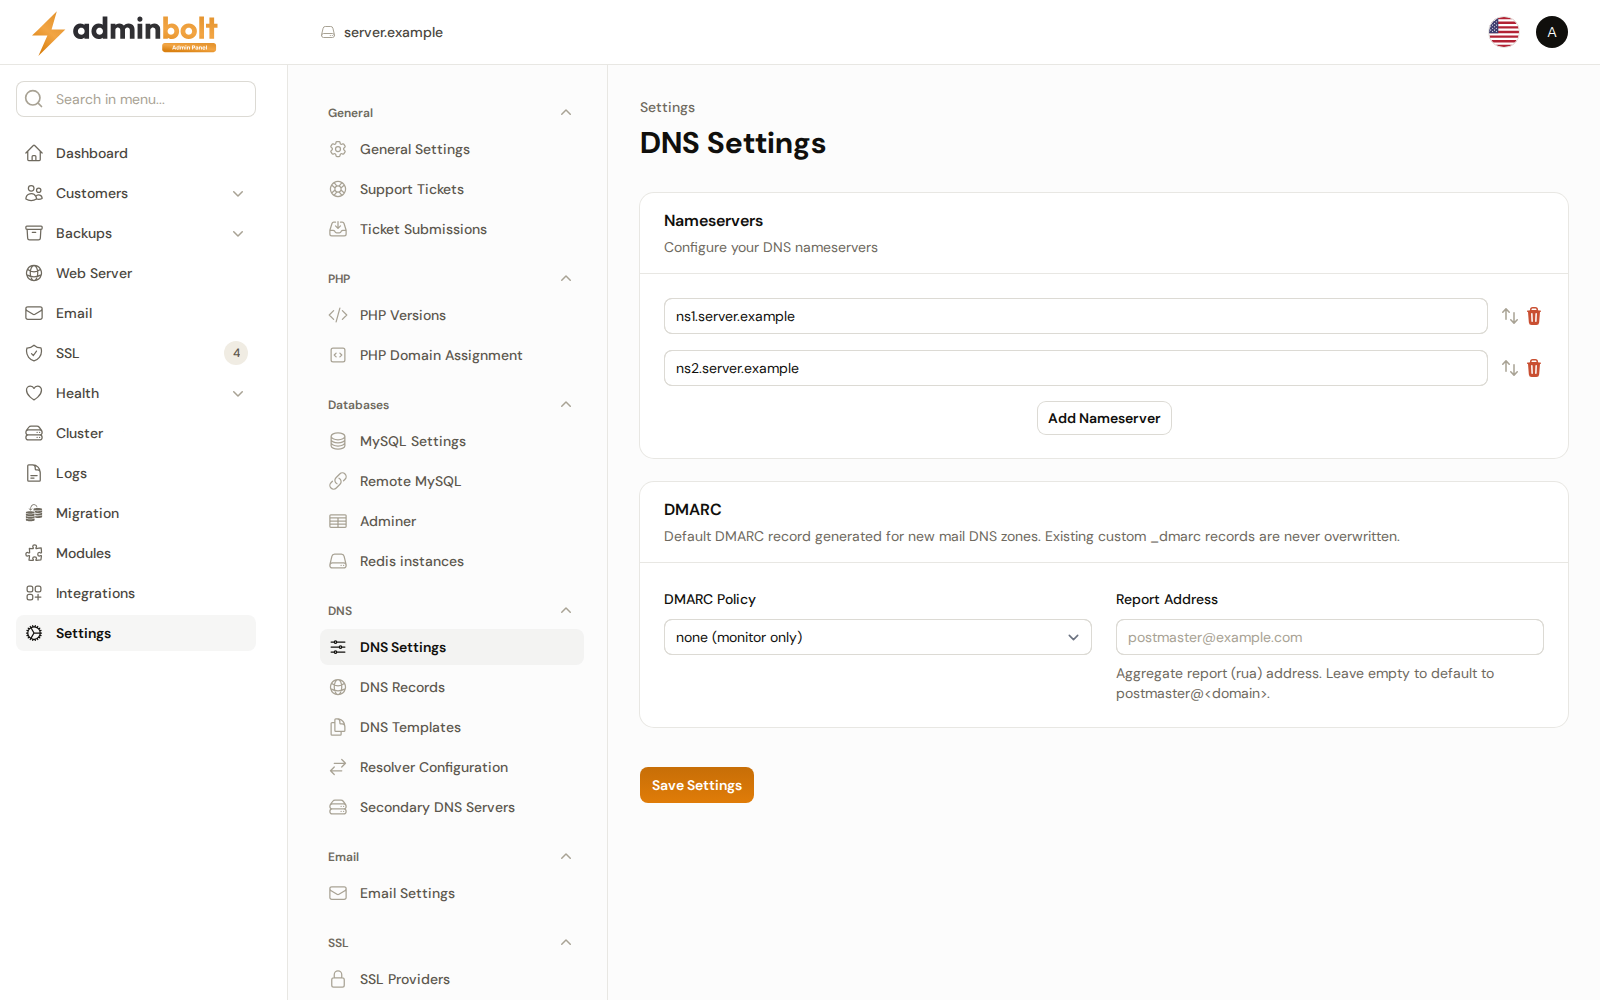
Task: Collapse the General section
Action: tap(566, 112)
